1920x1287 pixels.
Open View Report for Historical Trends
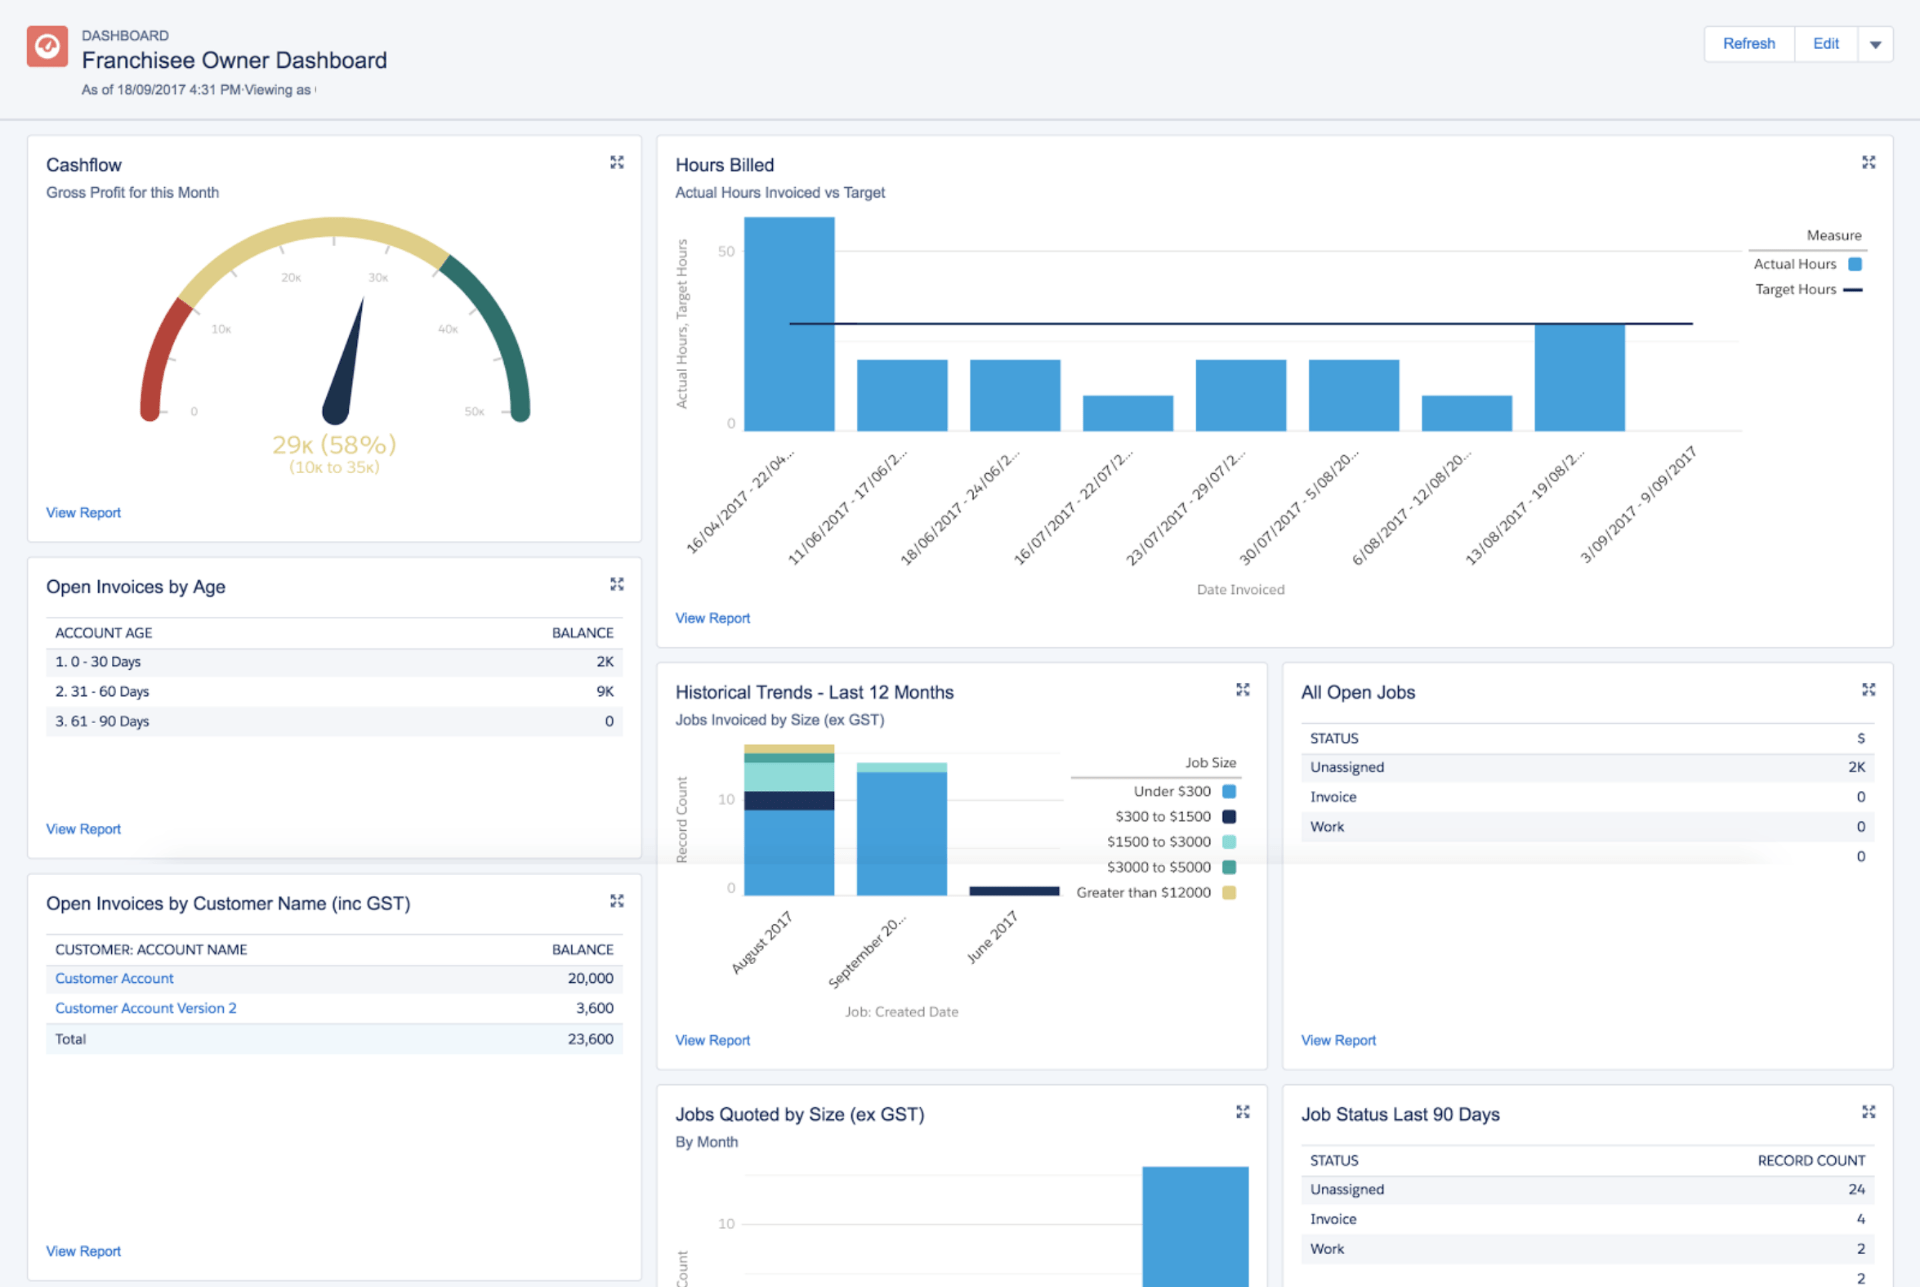pos(712,1040)
